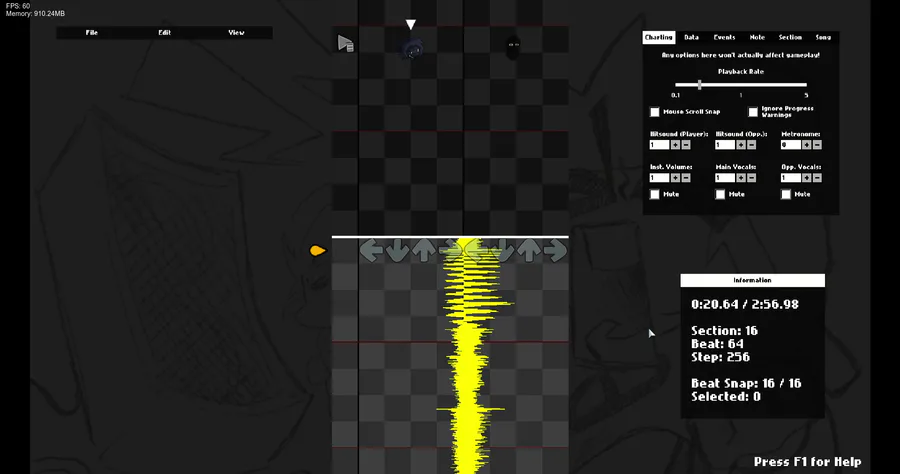Click the event column icon above the grid
This screenshot has height=474, width=900.
345,44
